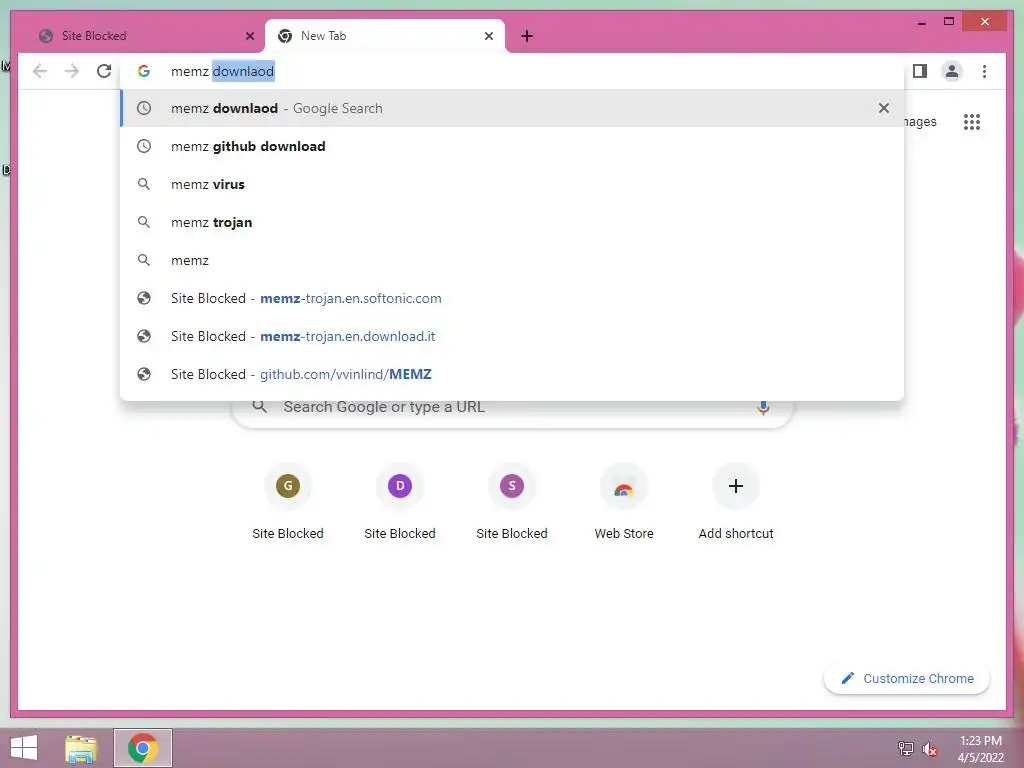Reload the page with the refresh icon

104,71
